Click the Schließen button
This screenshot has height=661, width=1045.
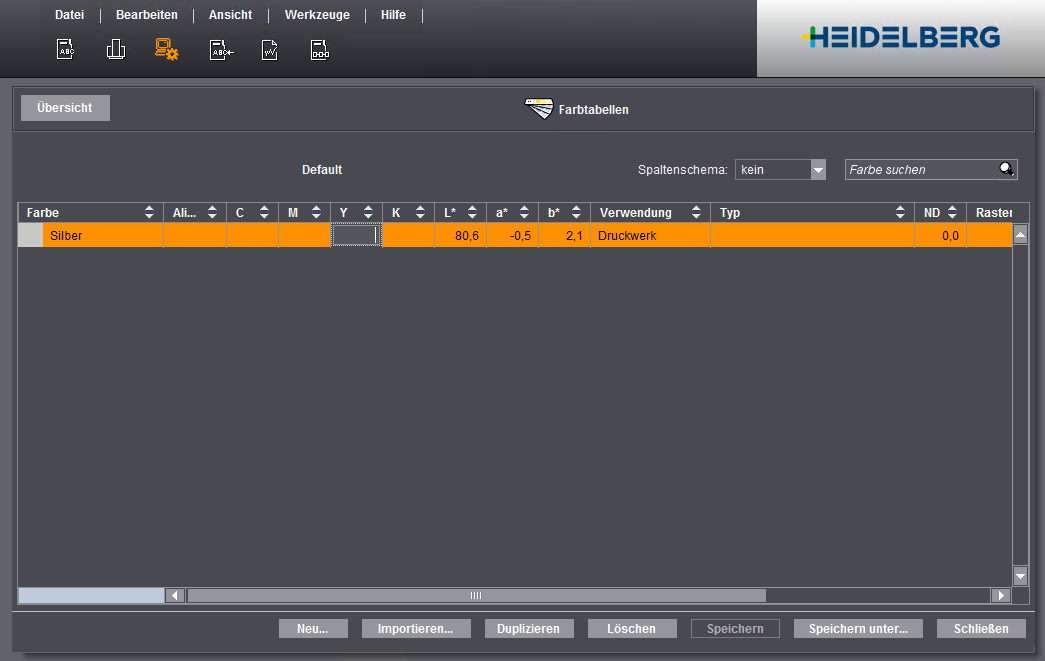[981, 628]
